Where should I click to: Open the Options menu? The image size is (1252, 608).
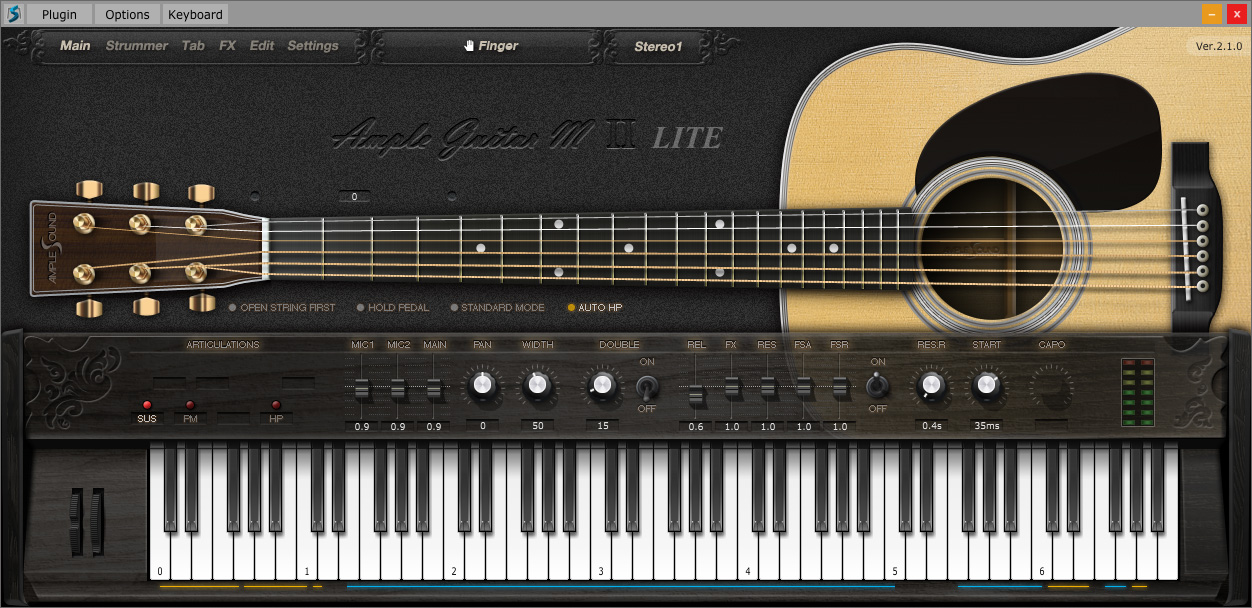pos(126,14)
